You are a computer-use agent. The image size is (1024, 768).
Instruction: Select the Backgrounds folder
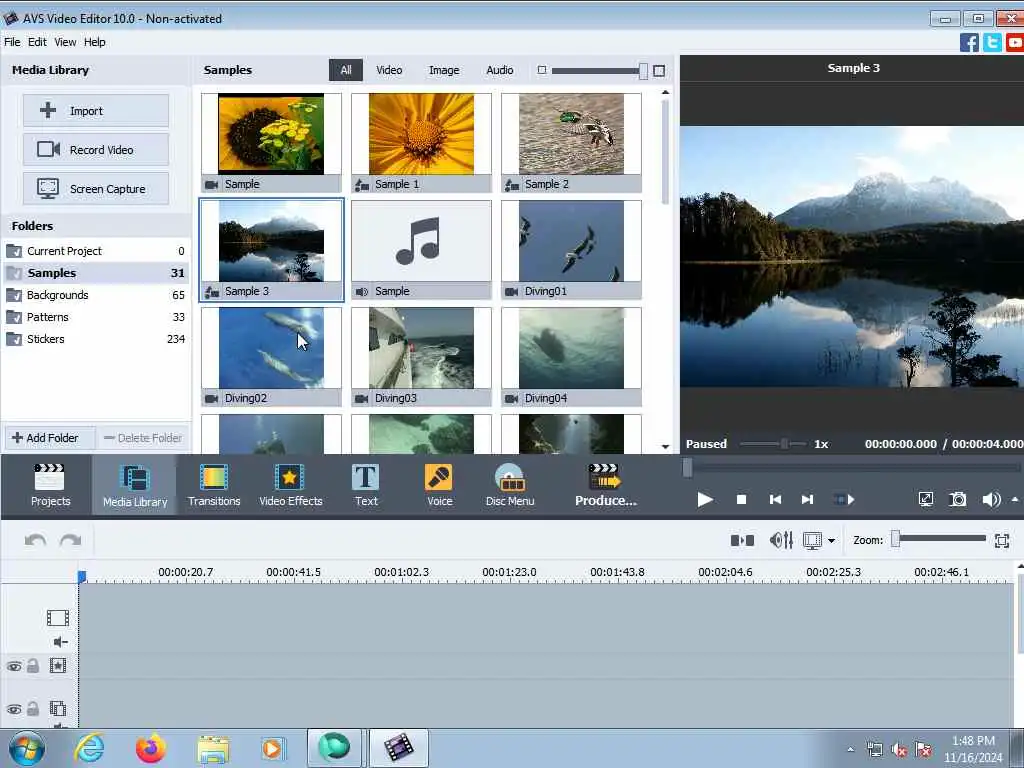pos(95,295)
